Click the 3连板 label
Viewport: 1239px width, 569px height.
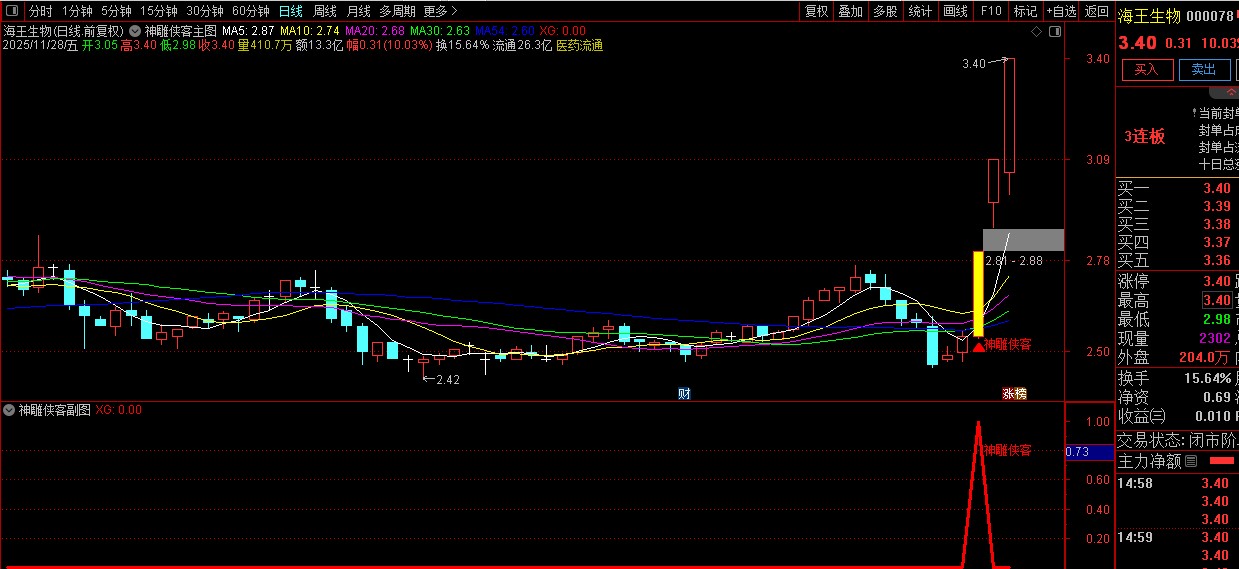pyautogui.click(x=1145, y=137)
